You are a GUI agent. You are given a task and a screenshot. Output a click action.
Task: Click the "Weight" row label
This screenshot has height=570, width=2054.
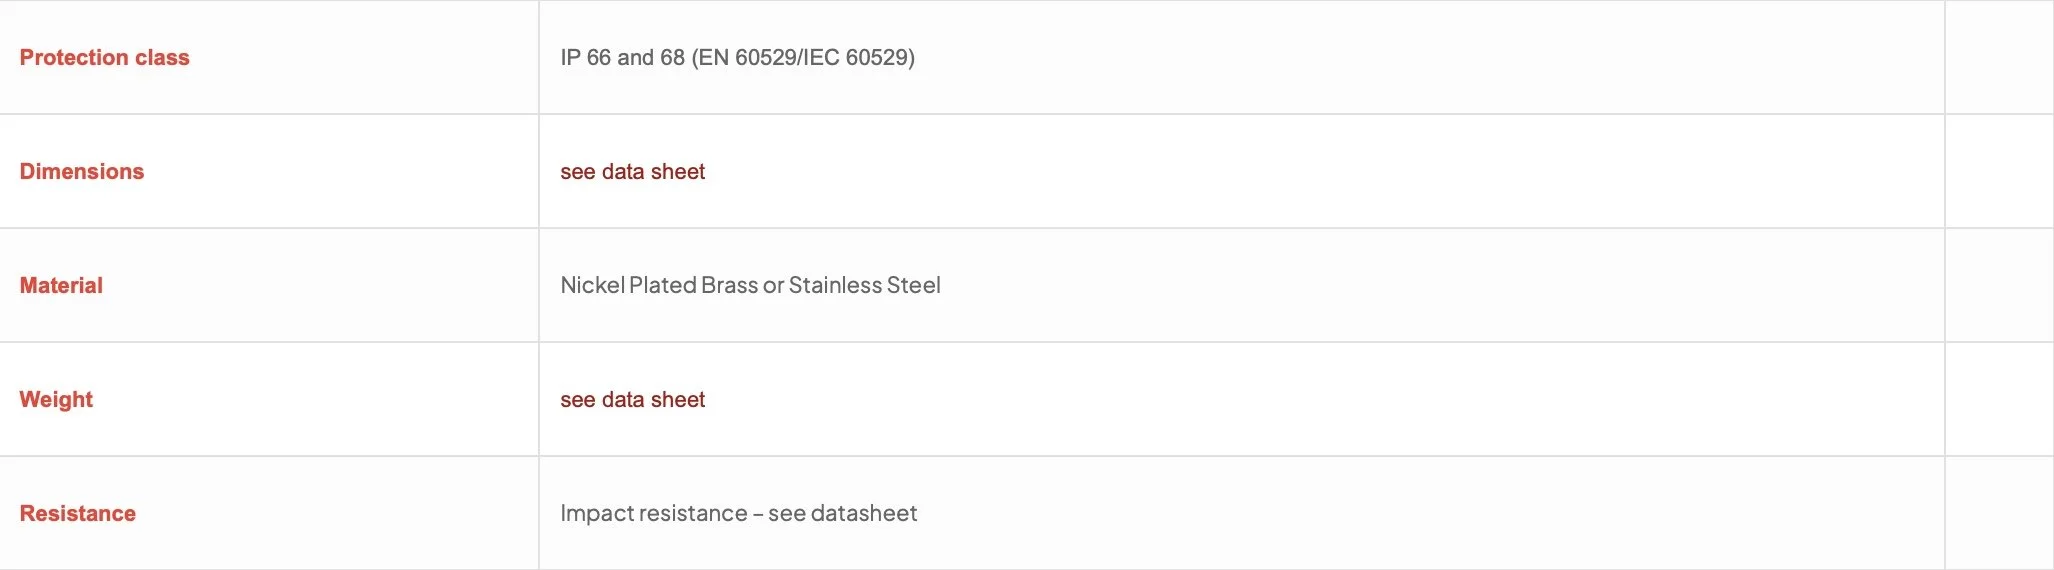coord(56,400)
